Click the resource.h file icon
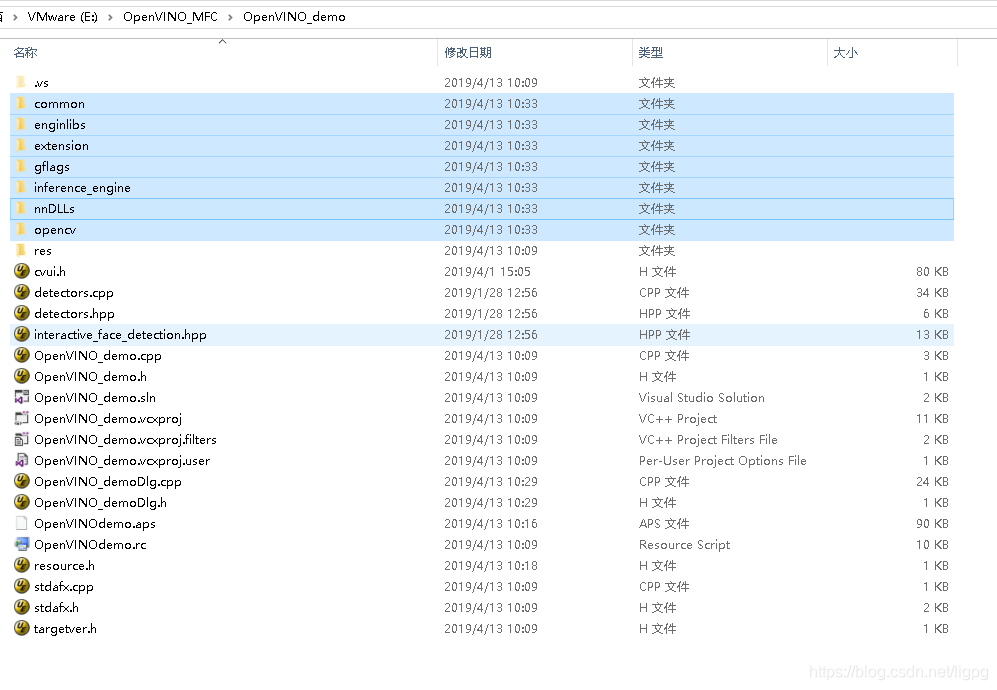Screen dimensions: 997x690 point(22,565)
